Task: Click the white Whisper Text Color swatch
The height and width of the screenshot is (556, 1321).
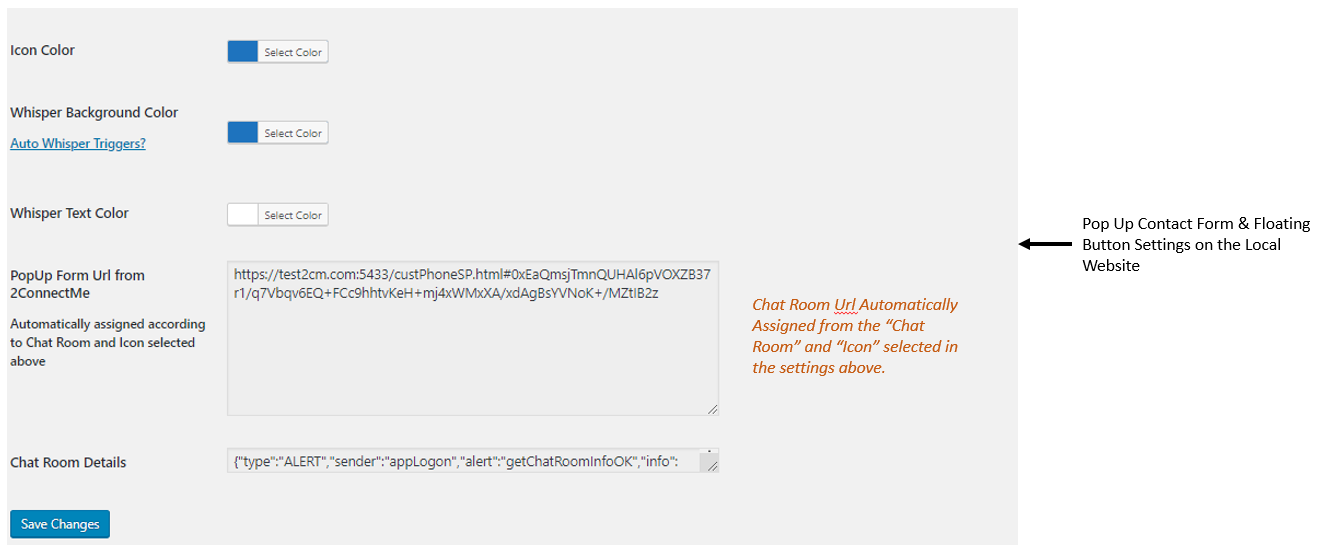Action: coord(243,215)
